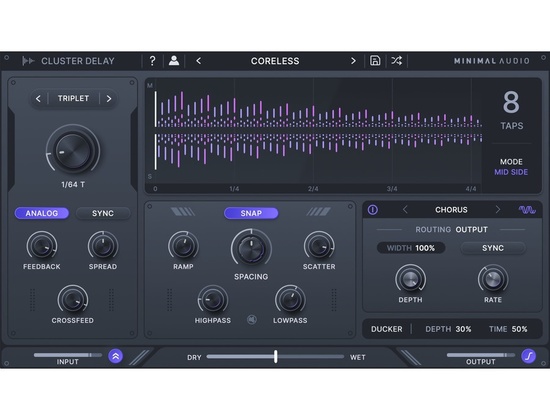The image size is (550, 420).
Task: Click the INPUT level slider
Action: (x=68, y=355)
